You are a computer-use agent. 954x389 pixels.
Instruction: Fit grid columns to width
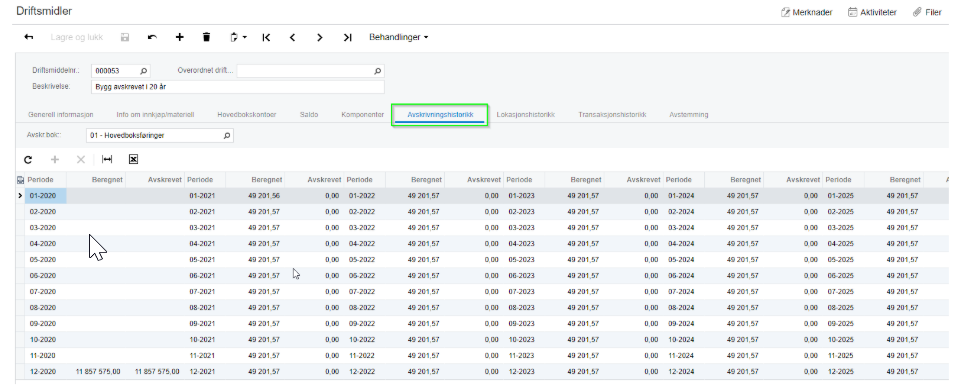pos(107,159)
